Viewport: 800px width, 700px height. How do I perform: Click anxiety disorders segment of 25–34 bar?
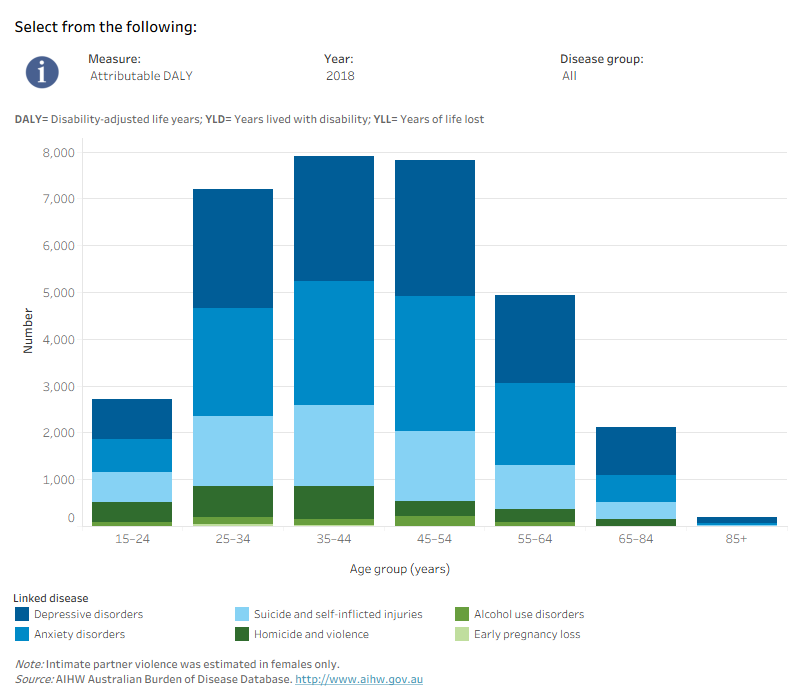pos(233,362)
